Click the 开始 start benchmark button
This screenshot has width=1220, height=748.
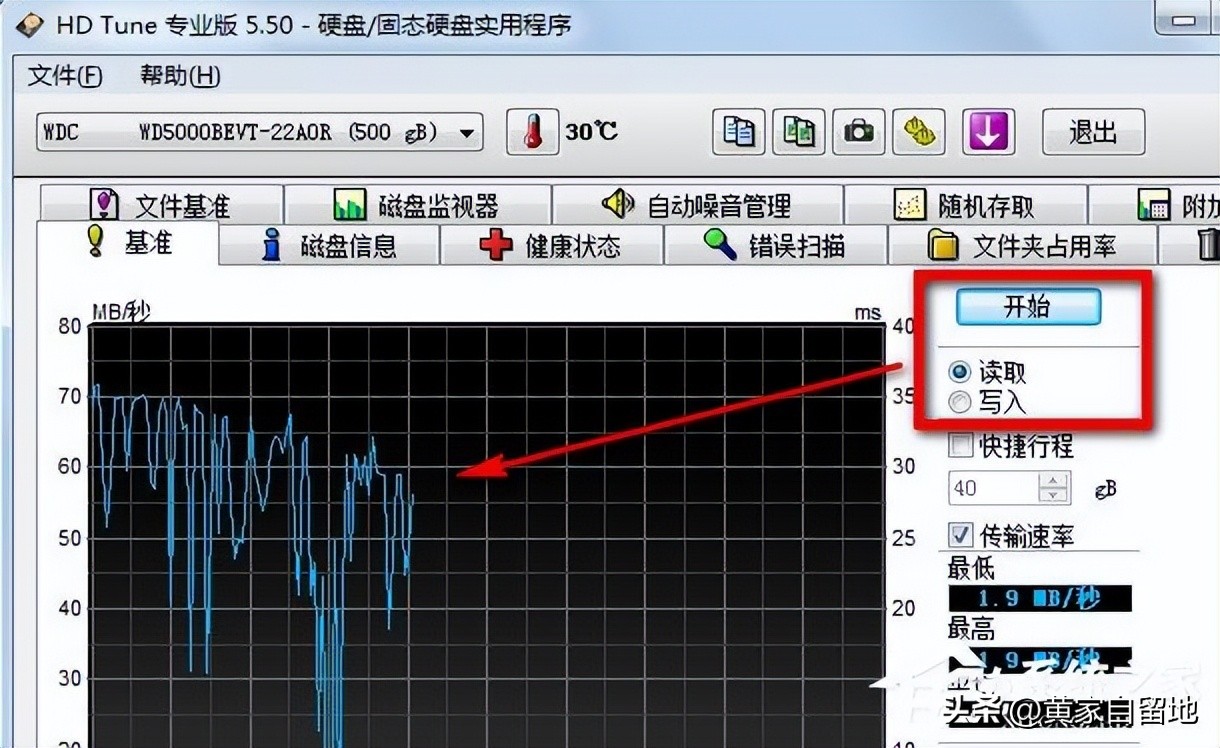1029,307
